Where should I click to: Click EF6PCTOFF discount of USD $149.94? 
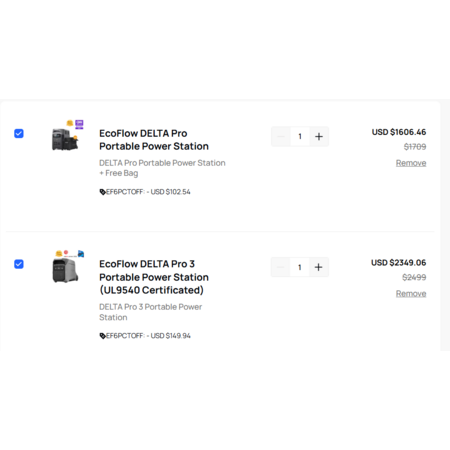click(148, 336)
